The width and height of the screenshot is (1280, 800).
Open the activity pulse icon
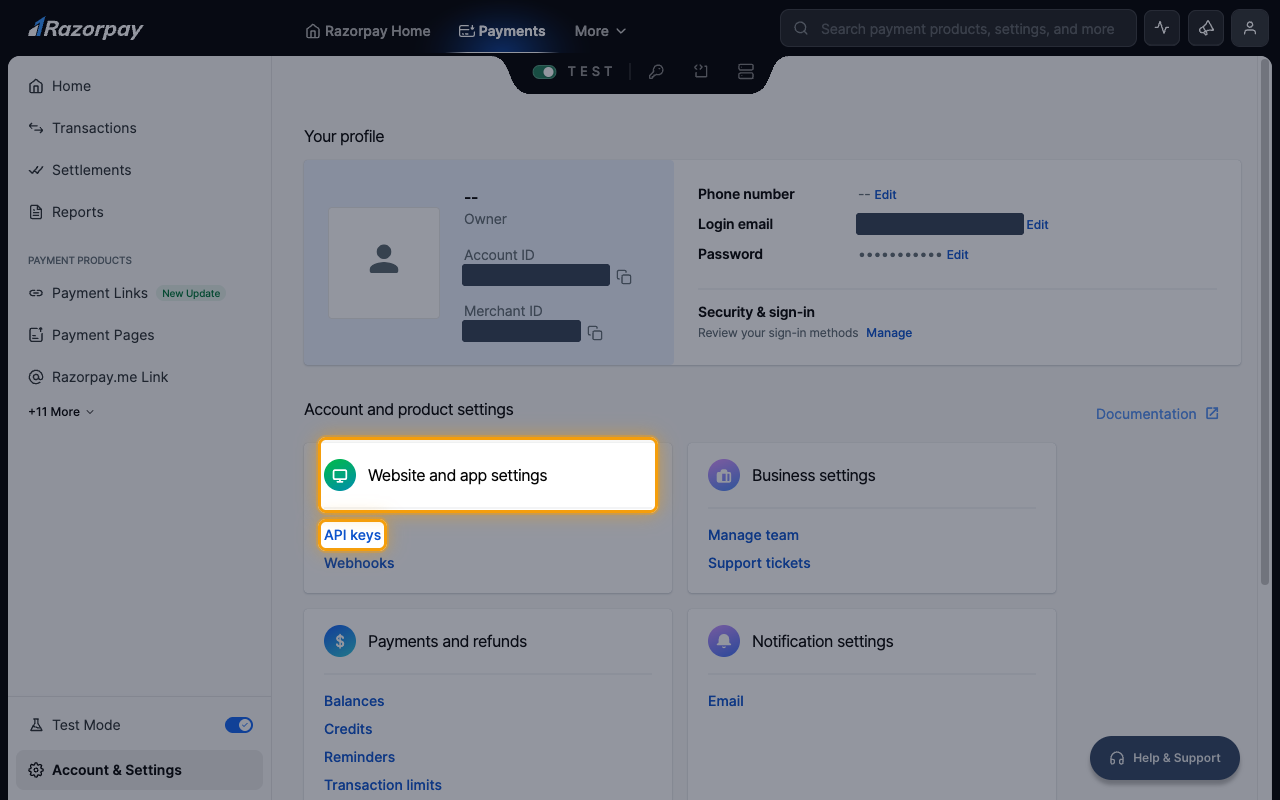tap(1162, 29)
